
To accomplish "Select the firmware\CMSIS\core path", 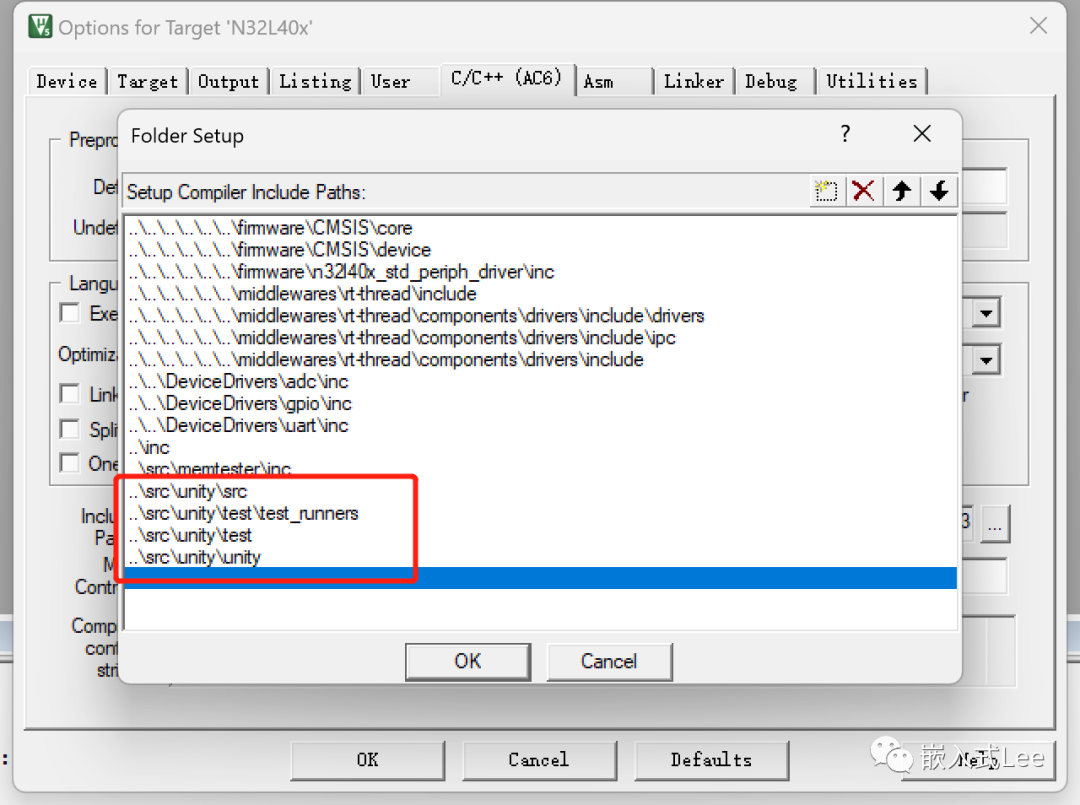I will (540, 228).
